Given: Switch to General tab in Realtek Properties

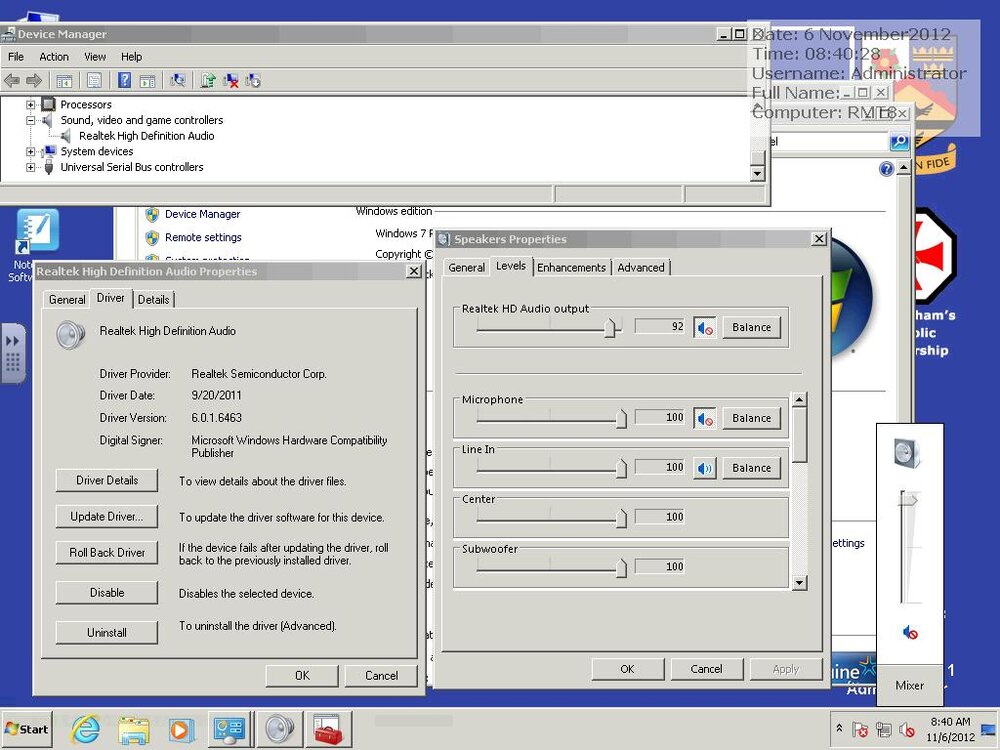Looking at the screenshot, I should (67, 300).
